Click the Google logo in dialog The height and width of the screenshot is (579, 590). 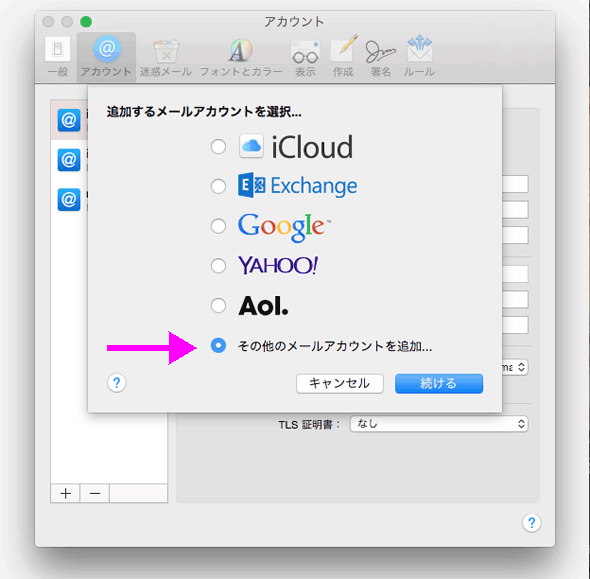(284, 227)
